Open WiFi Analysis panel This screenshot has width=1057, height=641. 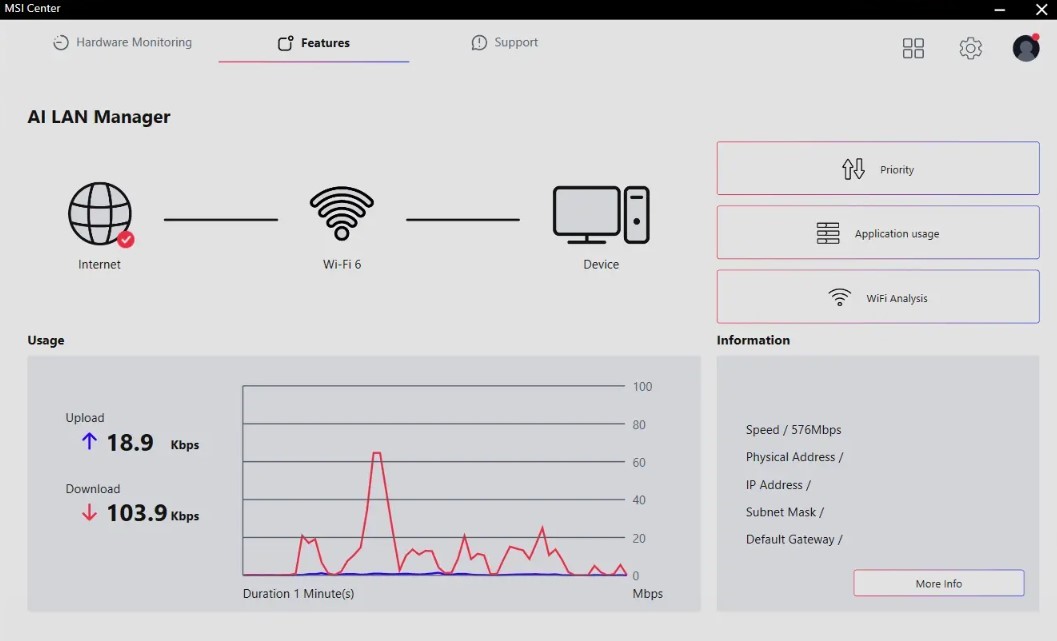[x=878, y=297]
